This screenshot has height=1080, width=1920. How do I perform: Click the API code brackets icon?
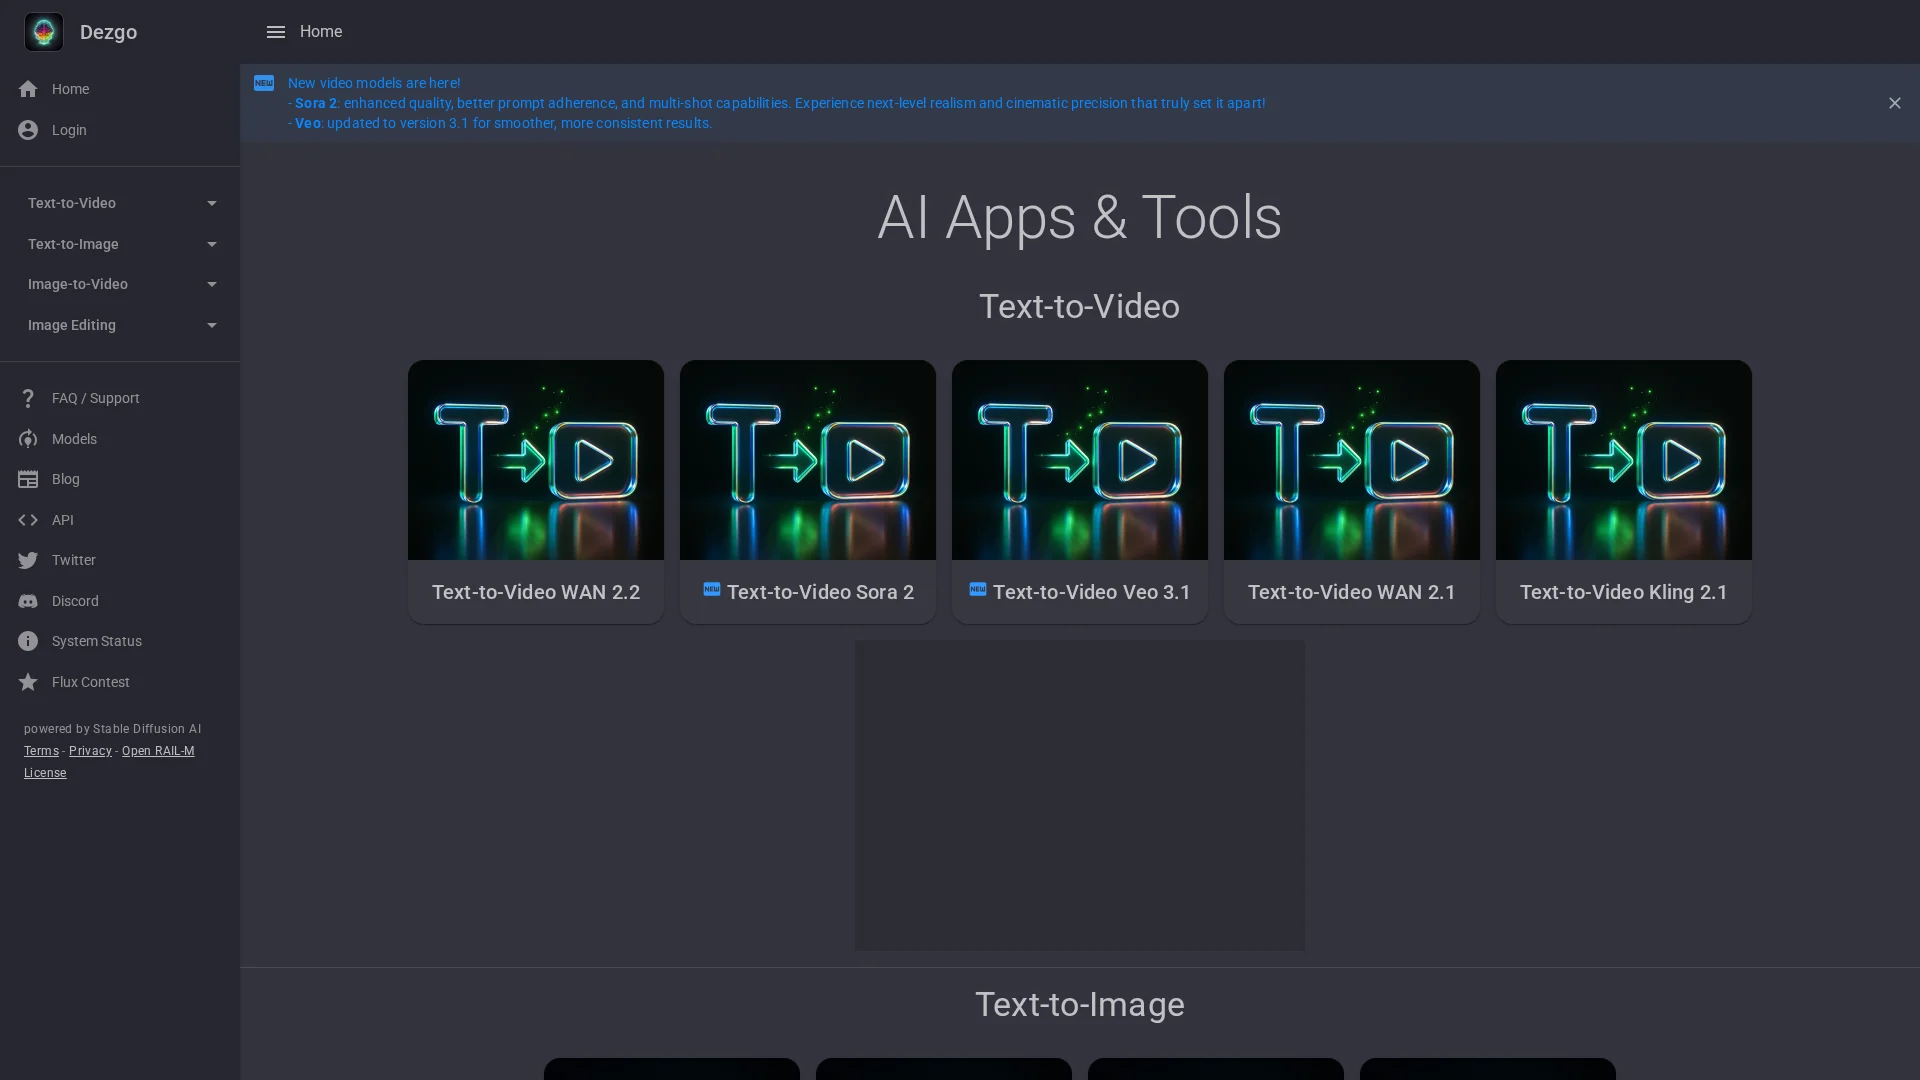point(28,520)
